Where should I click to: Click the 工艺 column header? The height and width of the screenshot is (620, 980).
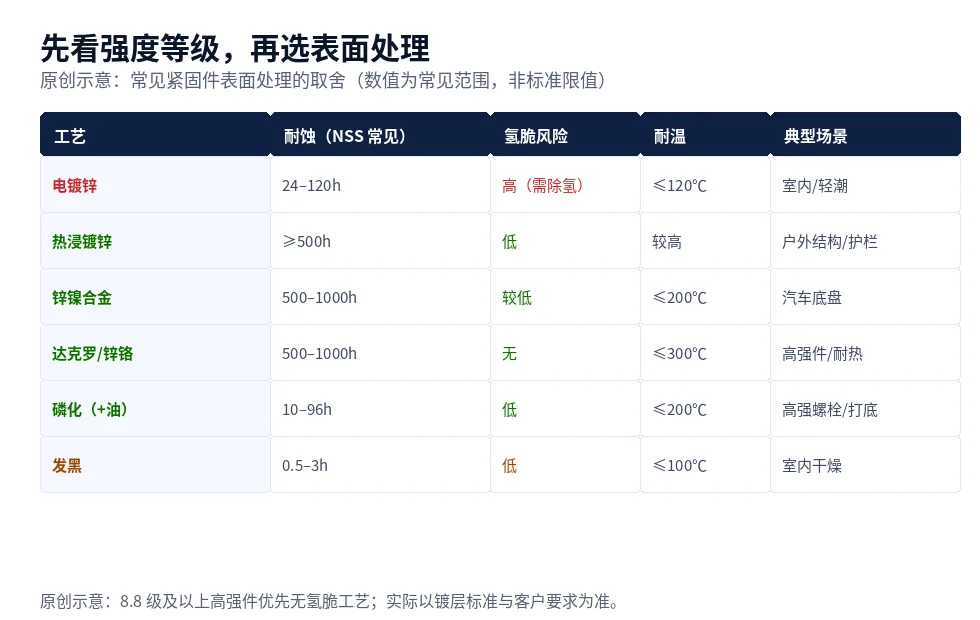(x=155, y=134)
